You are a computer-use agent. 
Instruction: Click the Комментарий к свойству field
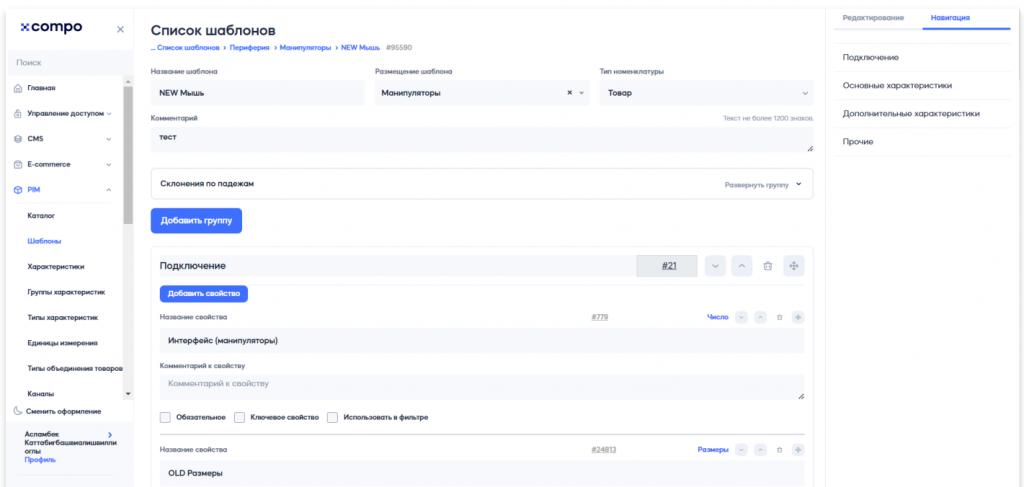(x=481, y=387)
